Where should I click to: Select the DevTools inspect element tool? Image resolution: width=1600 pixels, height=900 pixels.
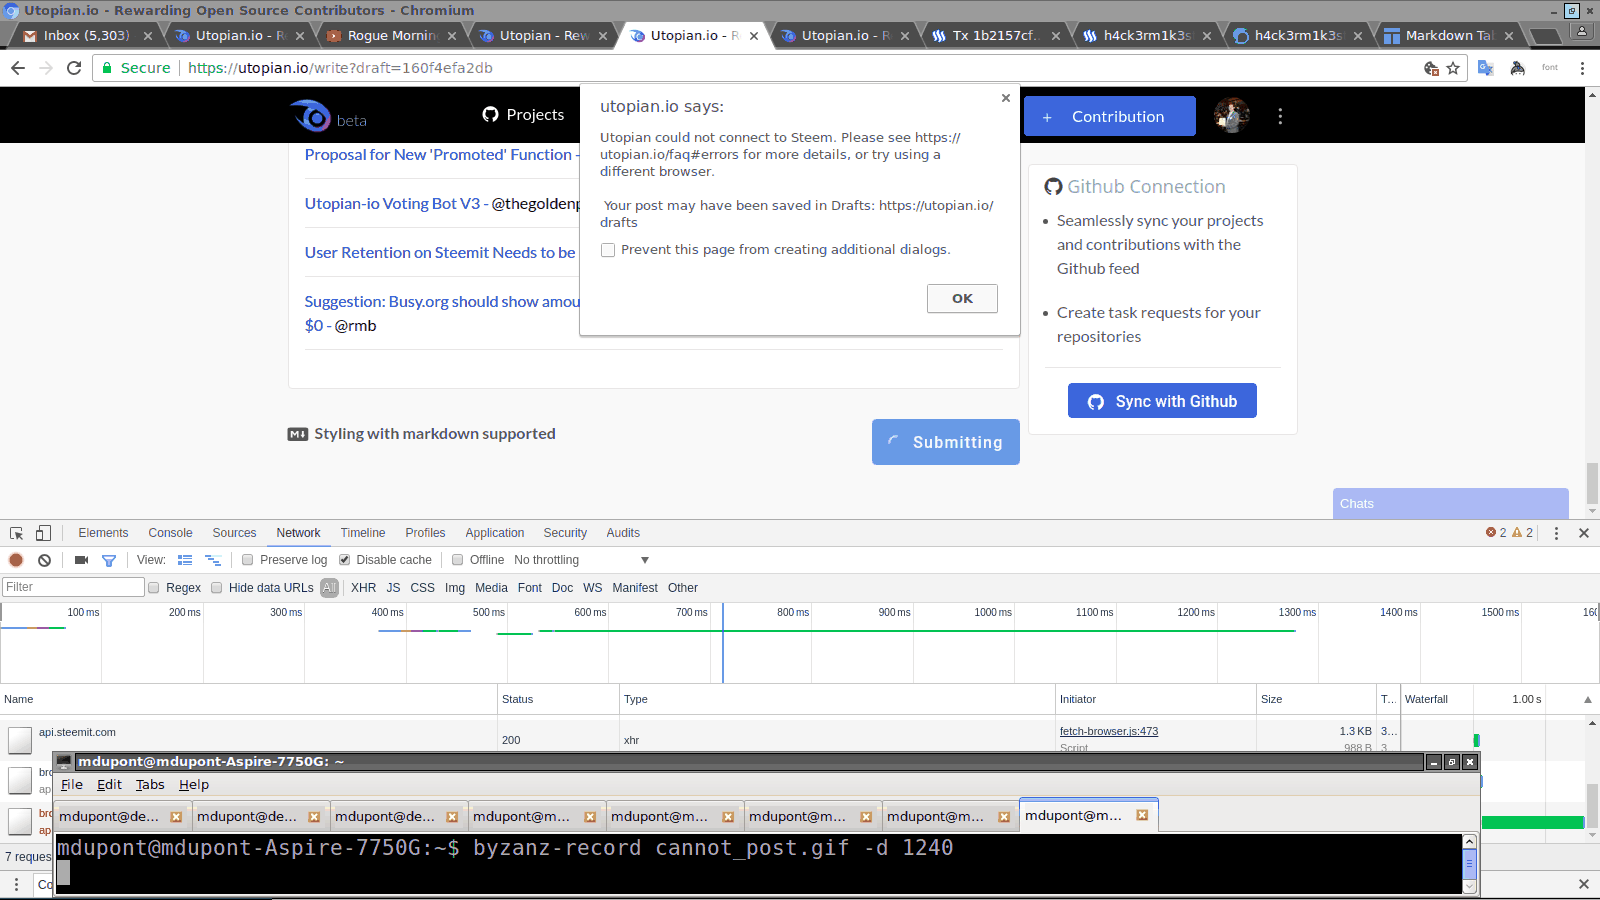pos(17,533)
